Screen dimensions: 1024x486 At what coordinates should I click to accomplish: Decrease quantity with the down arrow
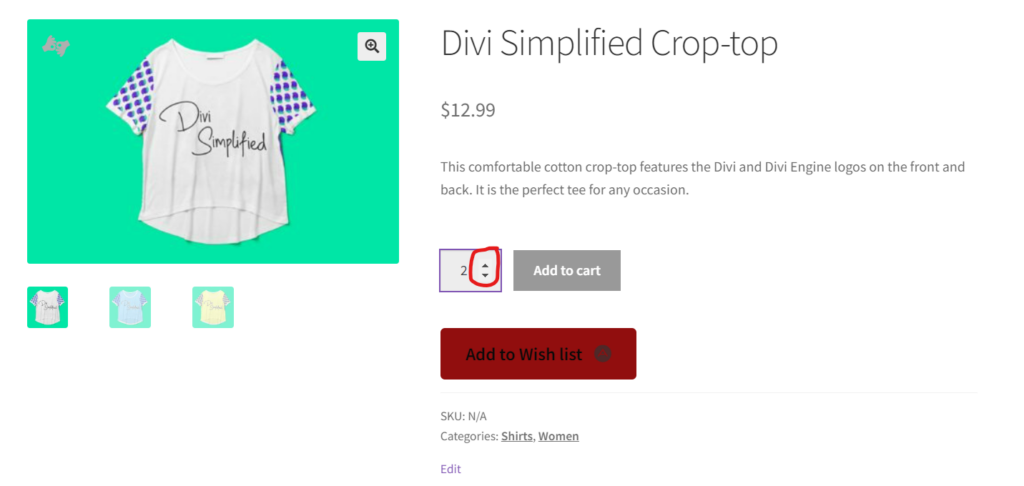pos(485,276)
